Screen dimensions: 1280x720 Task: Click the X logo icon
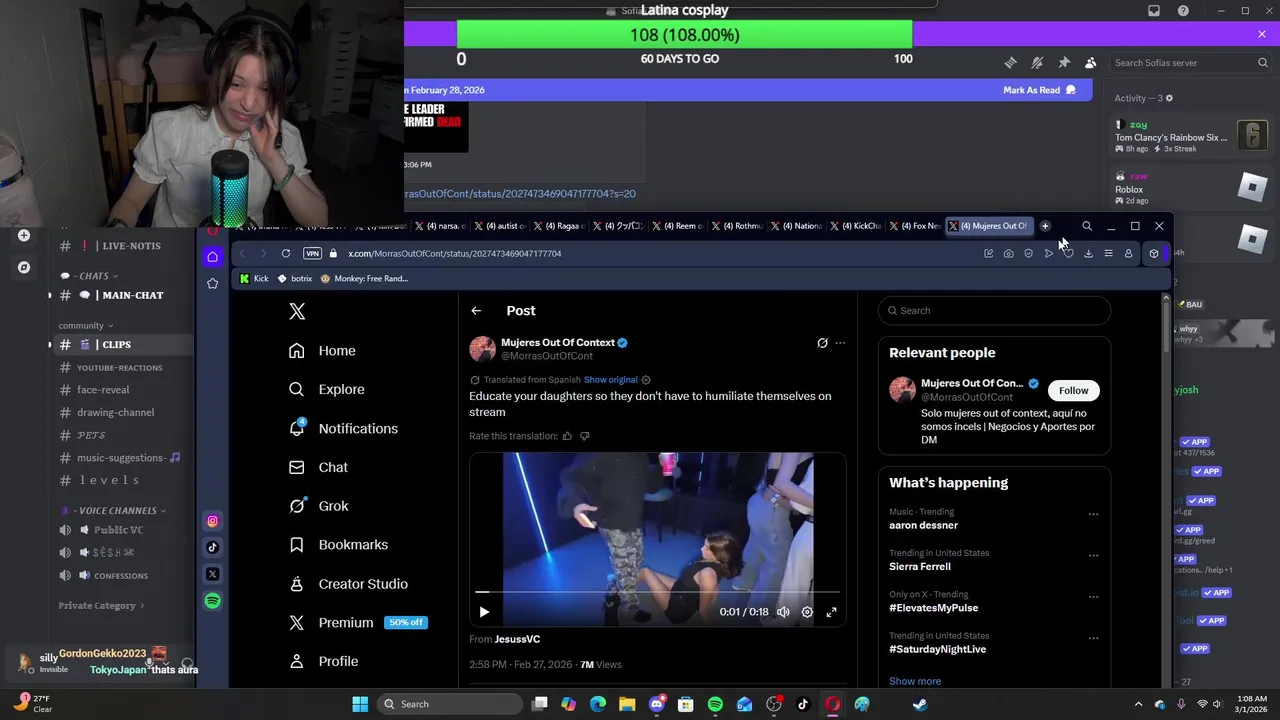(x=297, y=312)
